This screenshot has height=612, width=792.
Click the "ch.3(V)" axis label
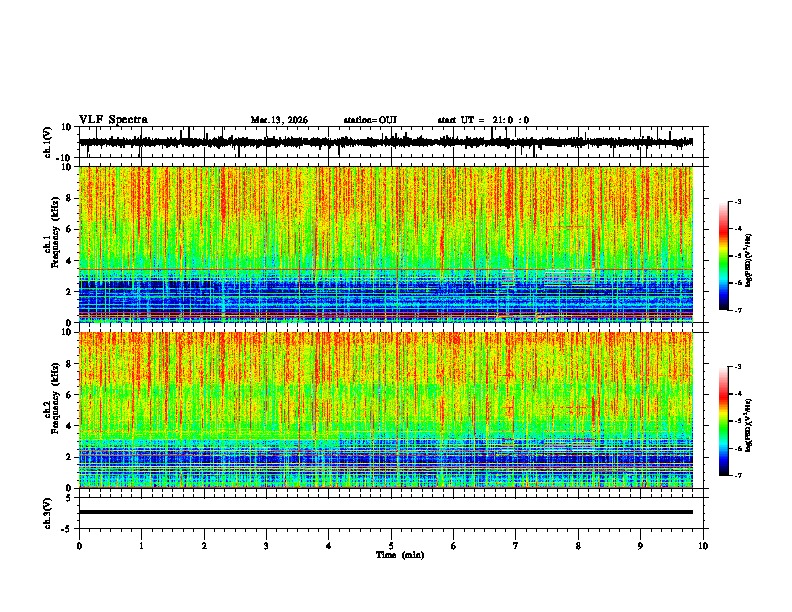(x=47, y=513)
